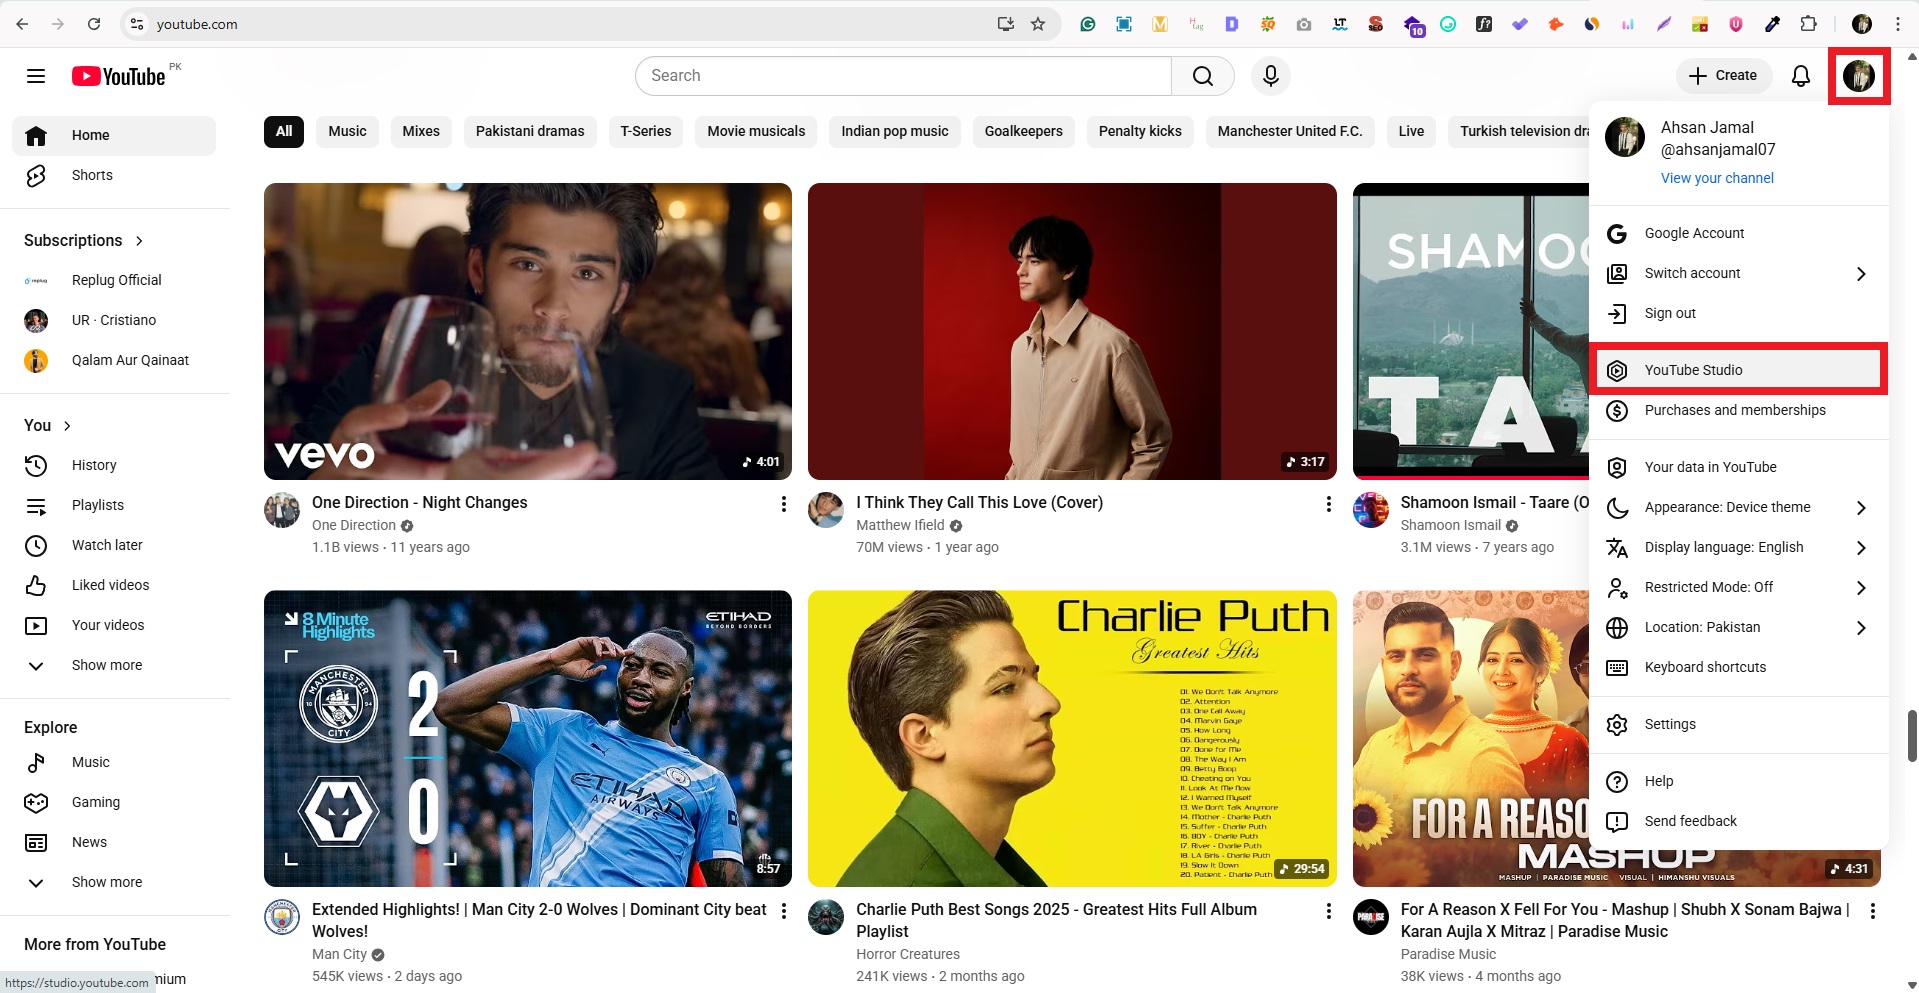Select Gaming under the Explore section
Viewport: 1919px width, 993px height.
95,802
